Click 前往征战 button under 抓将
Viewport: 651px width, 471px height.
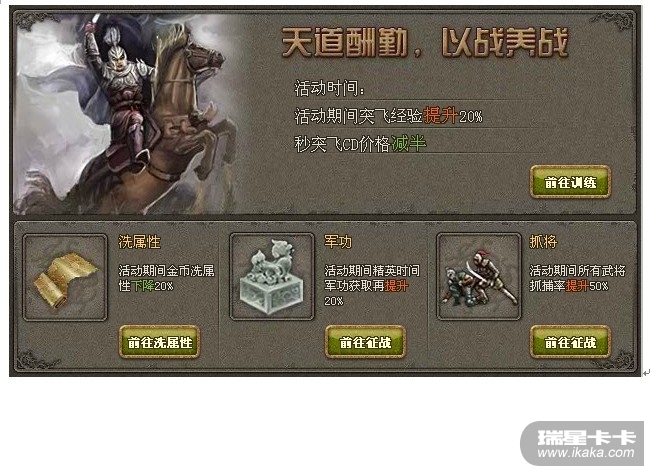570,342
